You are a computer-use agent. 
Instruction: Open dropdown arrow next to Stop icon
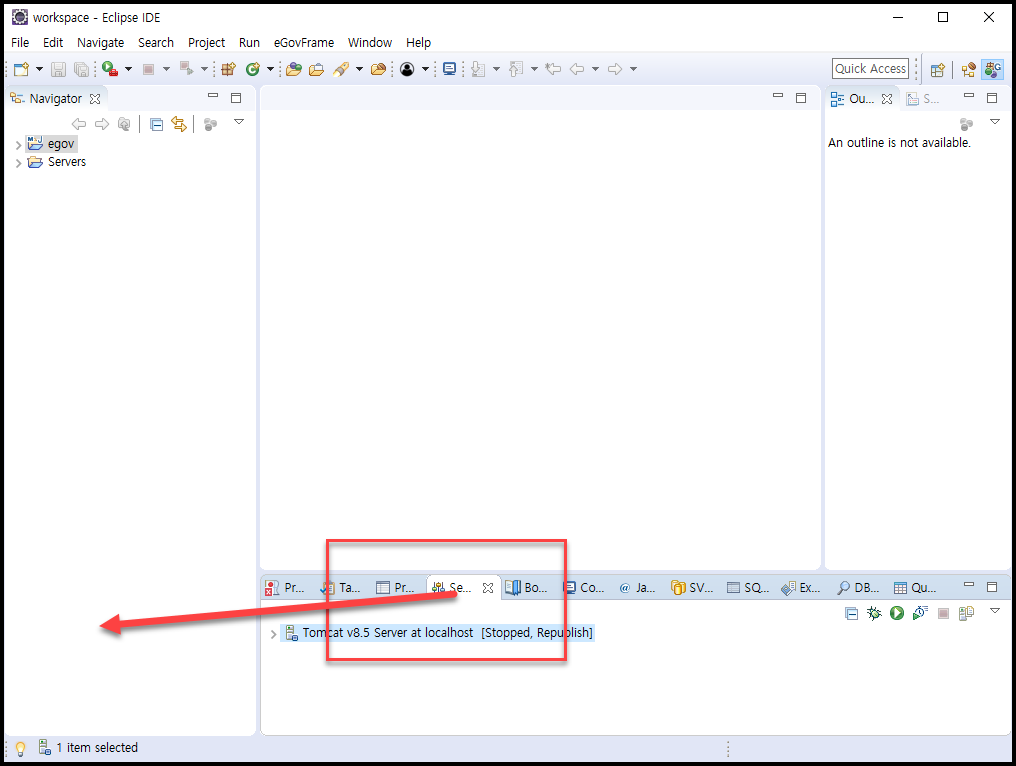(x=166, y=69)
